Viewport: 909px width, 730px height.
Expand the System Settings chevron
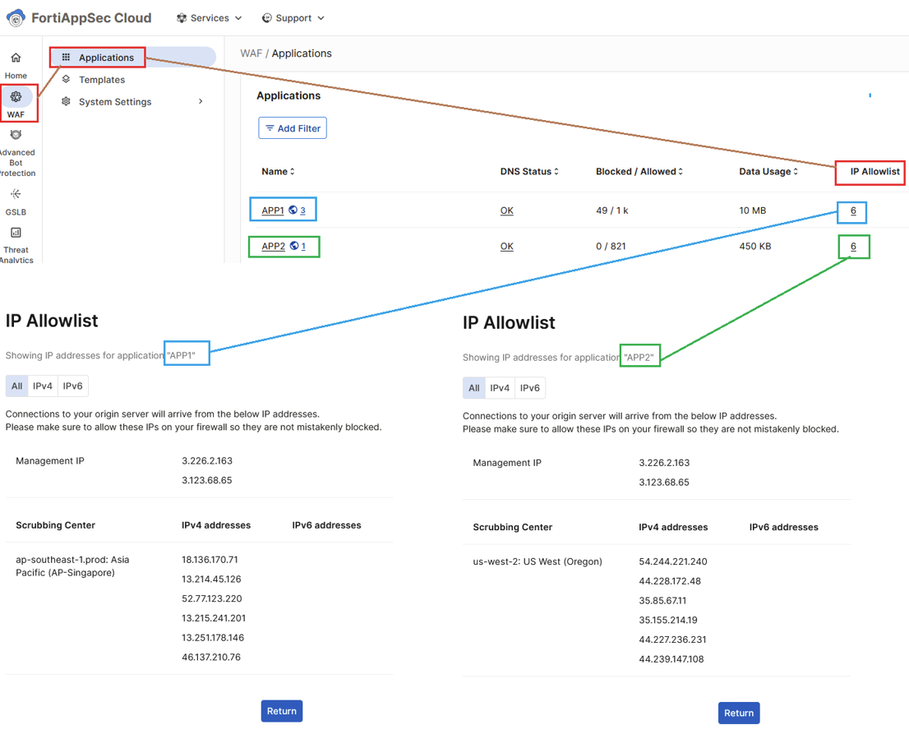tap(201, 101)
